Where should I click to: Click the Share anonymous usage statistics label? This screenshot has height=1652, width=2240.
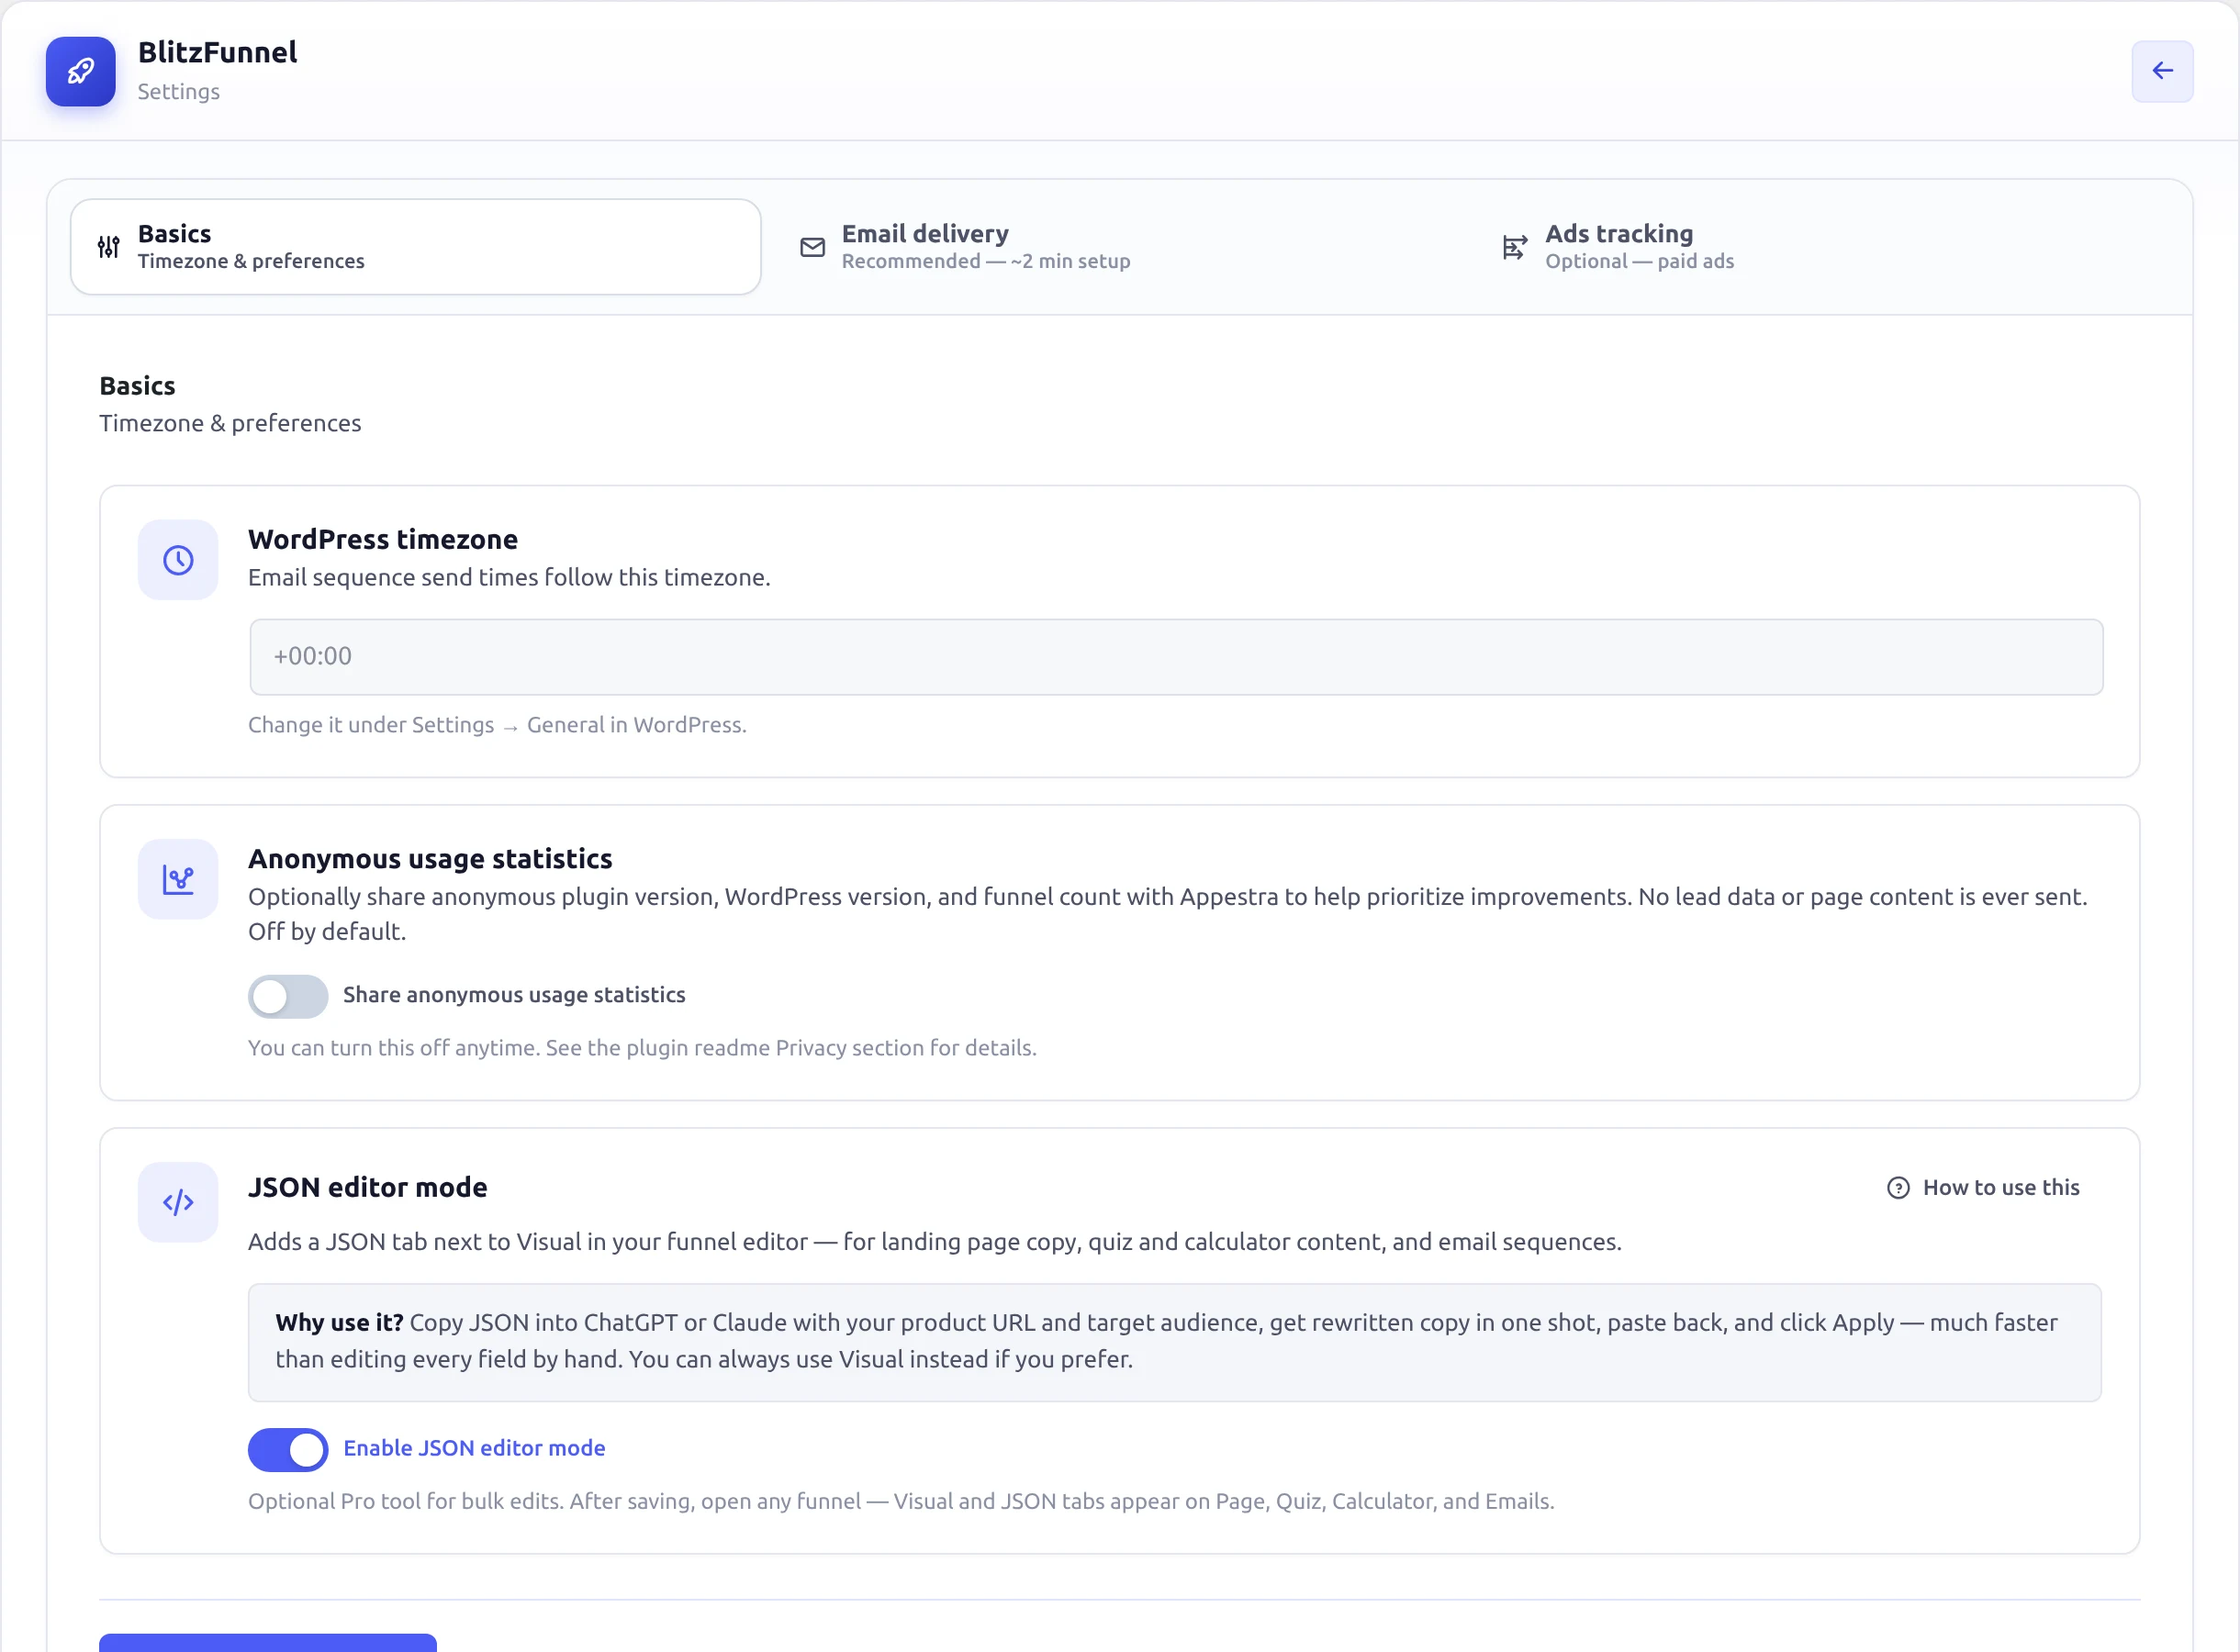tap(514, 995)
